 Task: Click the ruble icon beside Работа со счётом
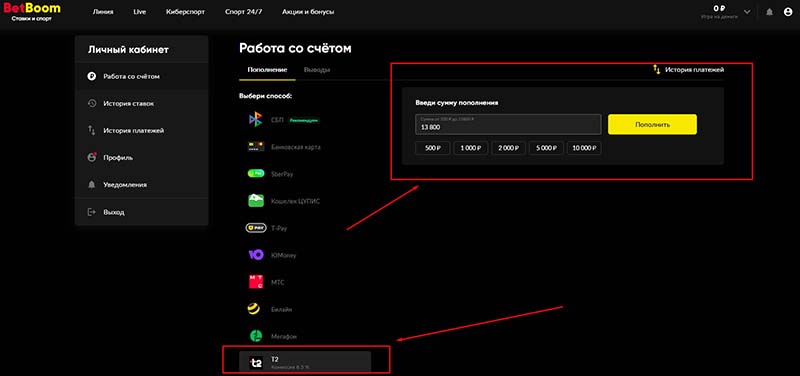(x=92, y=77)
